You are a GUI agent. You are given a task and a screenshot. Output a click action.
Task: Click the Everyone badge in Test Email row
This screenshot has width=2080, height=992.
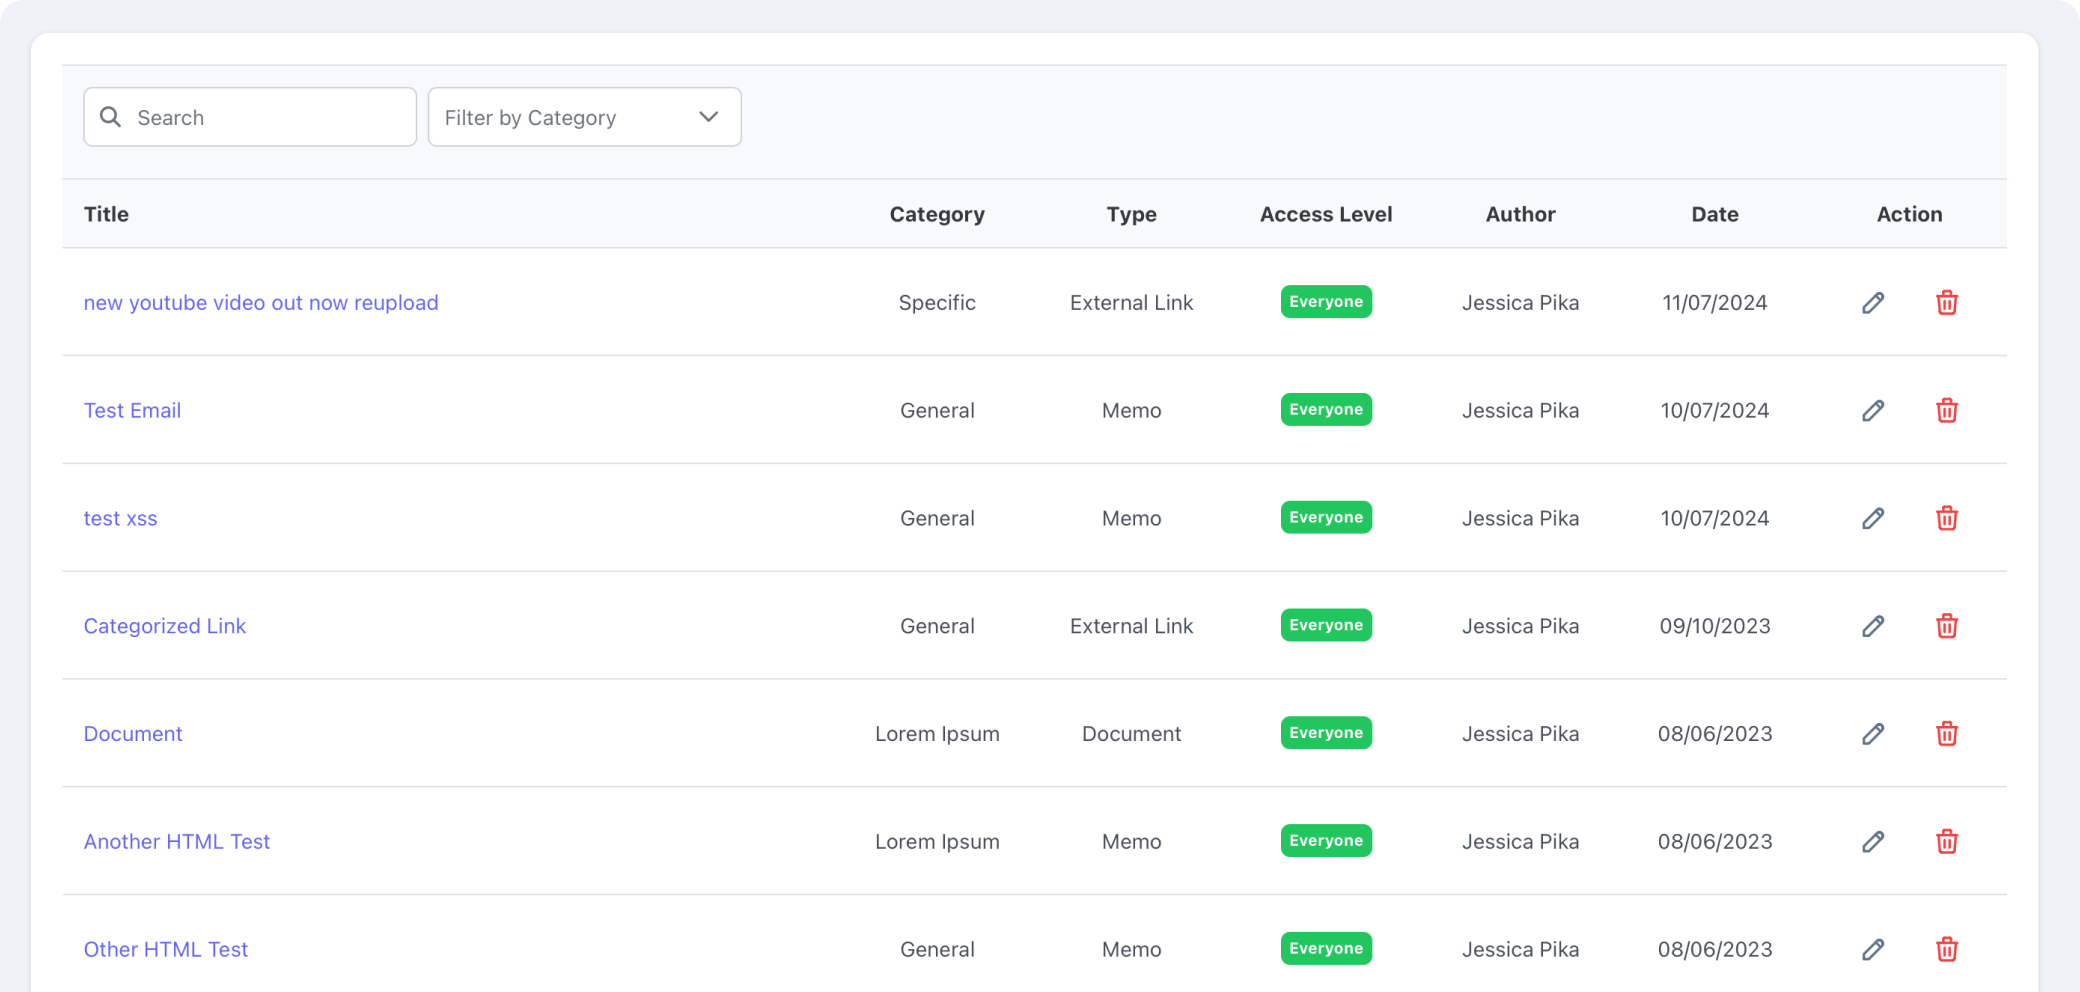1326,410
